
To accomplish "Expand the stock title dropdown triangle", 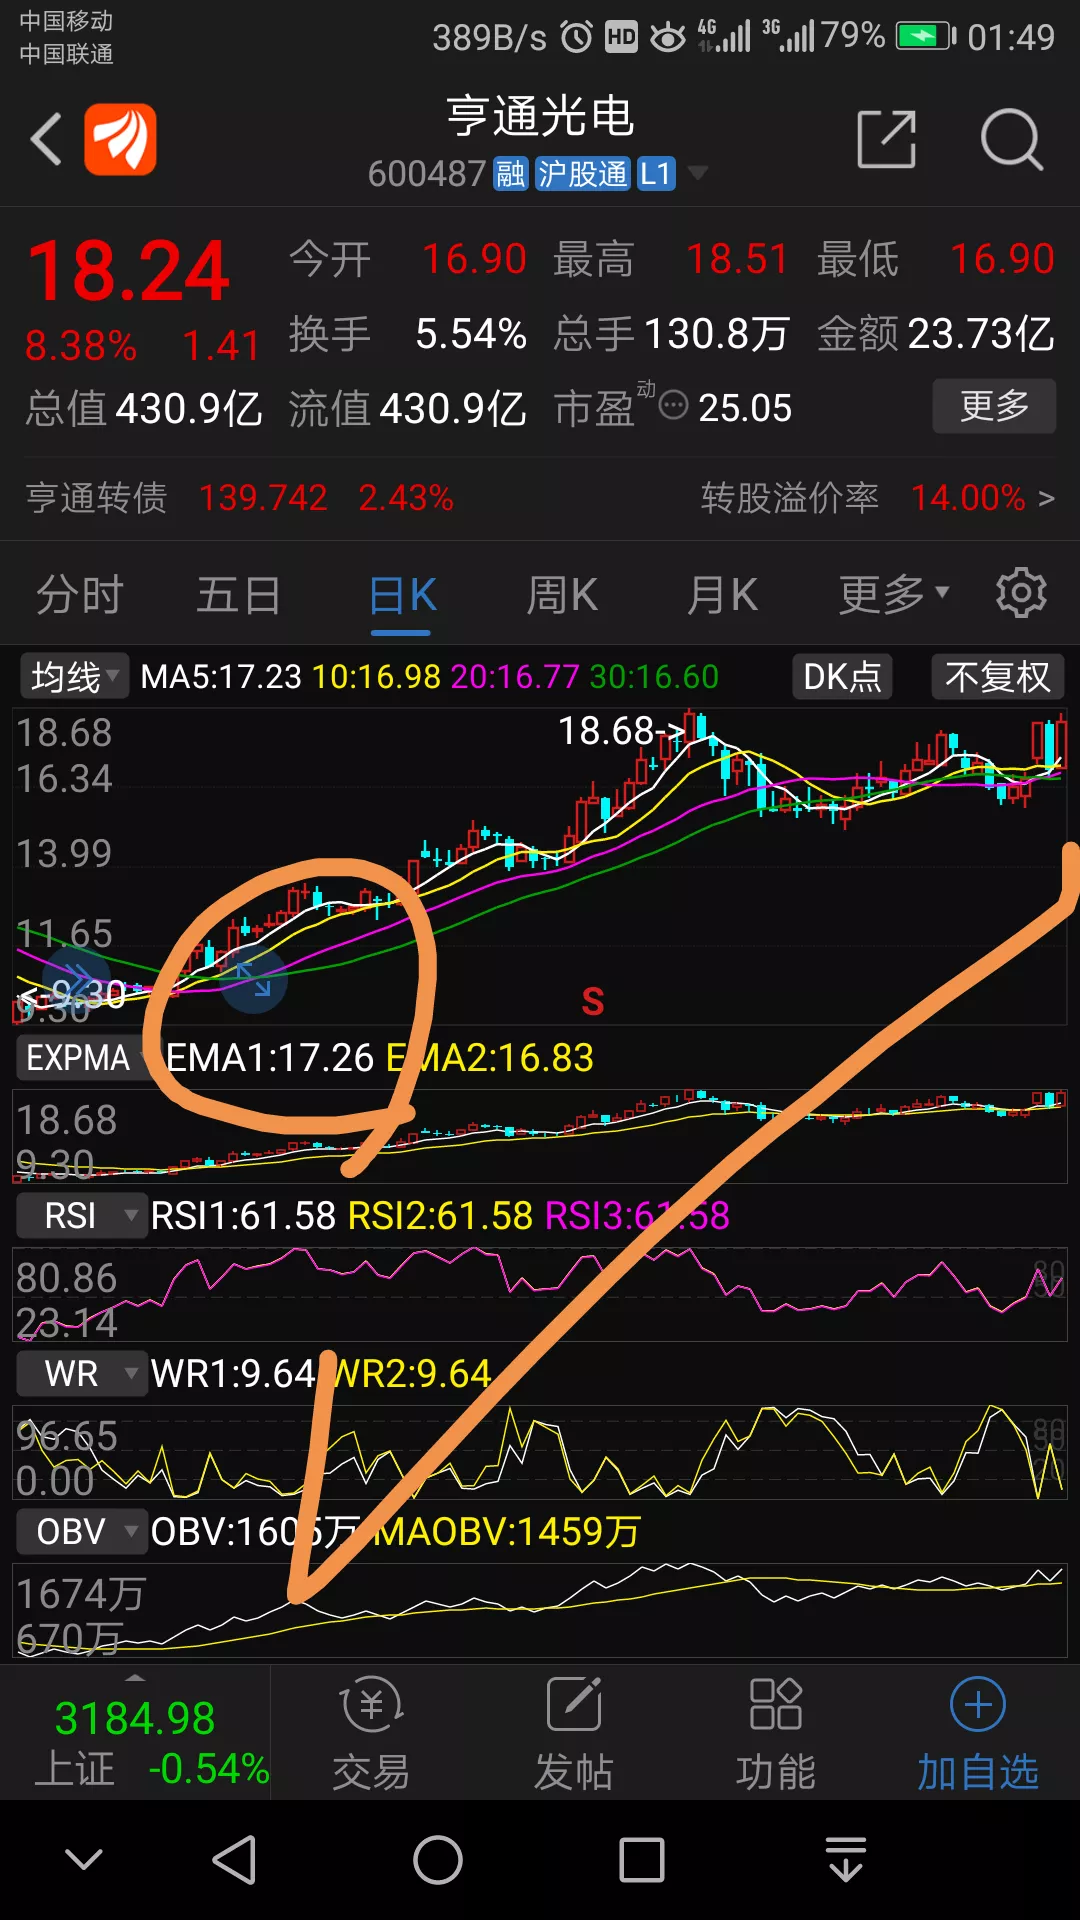I will (x=698, y=173).
